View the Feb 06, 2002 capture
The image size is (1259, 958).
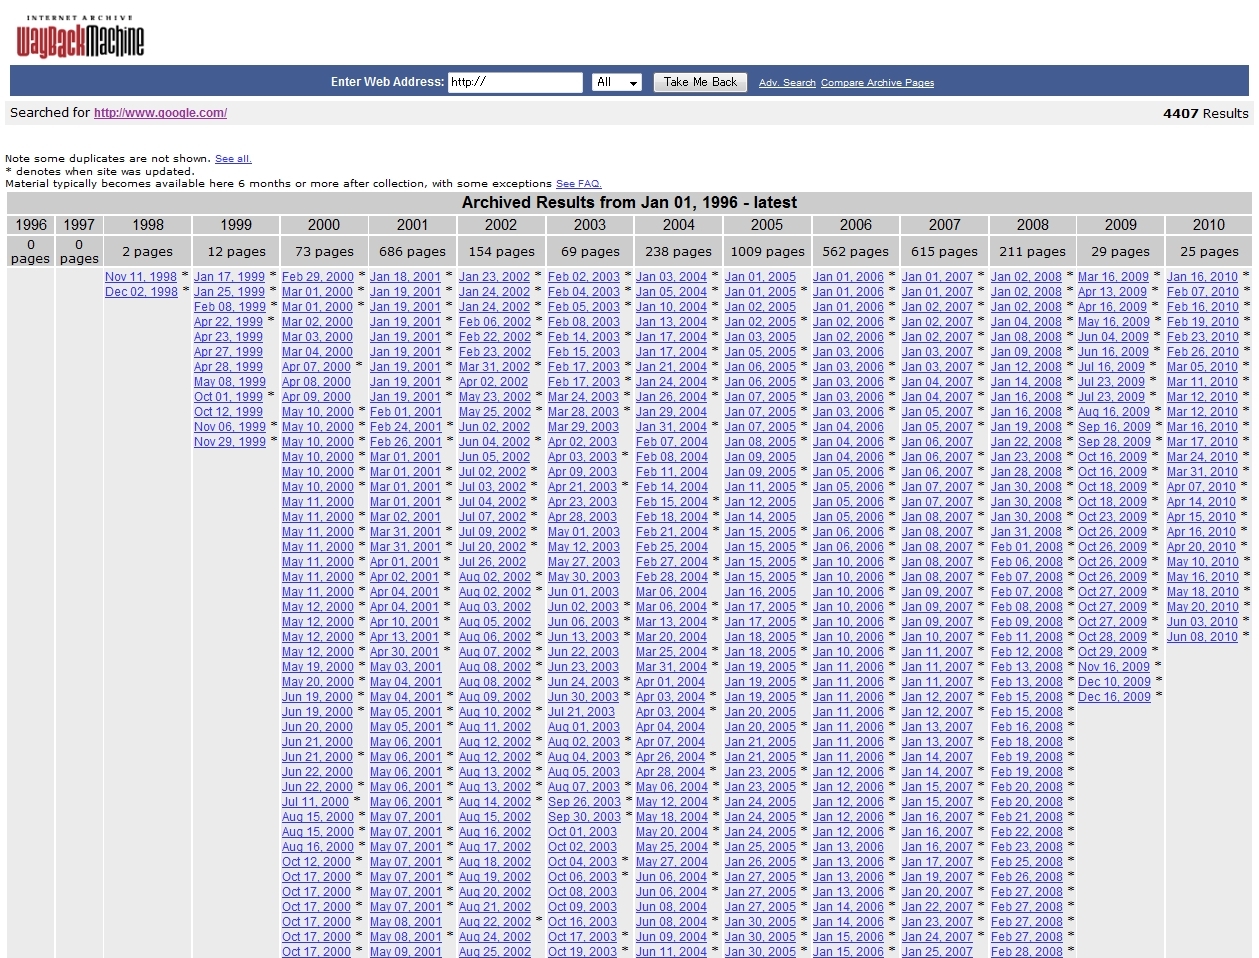(x=495, y=322)
